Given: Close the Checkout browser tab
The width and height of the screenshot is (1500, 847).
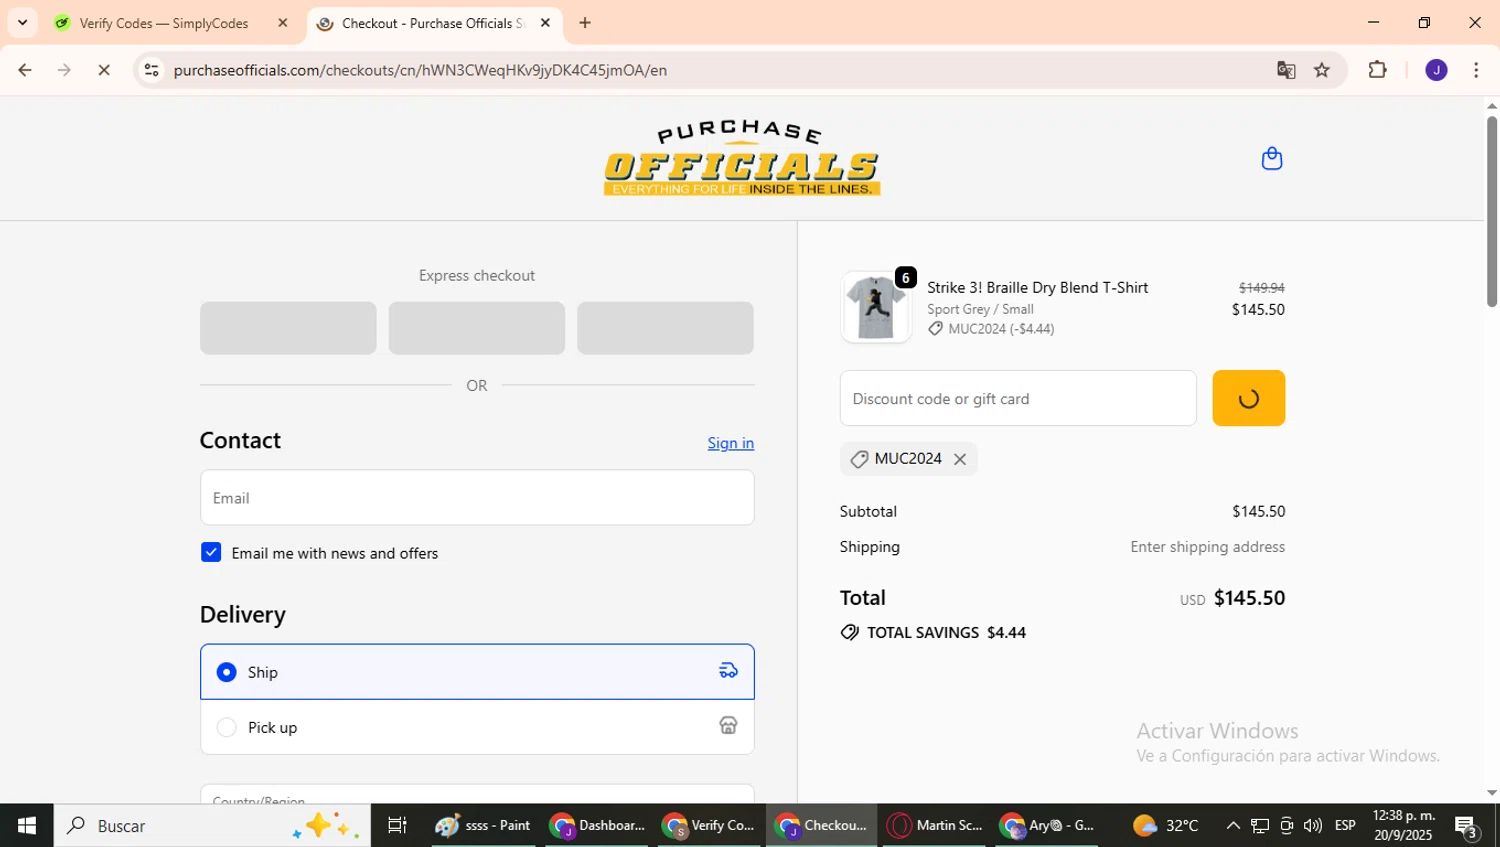Looking at the screenshot, I should pos(545,23).
